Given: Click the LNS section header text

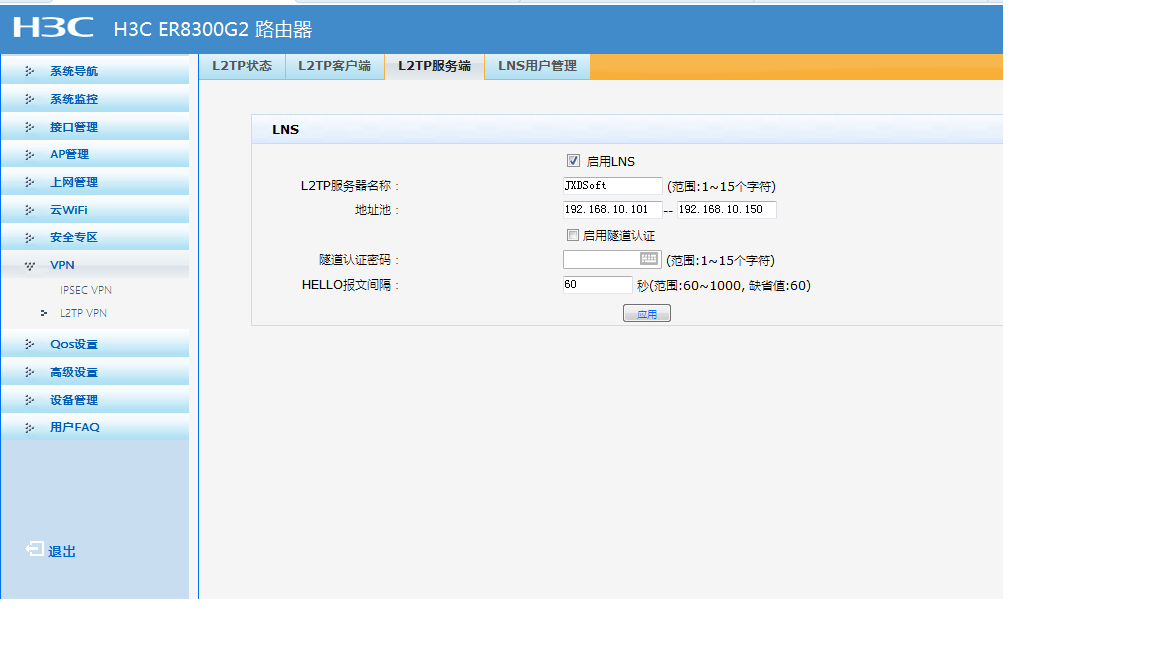Looking at the screenshot, I should [286, 129].
